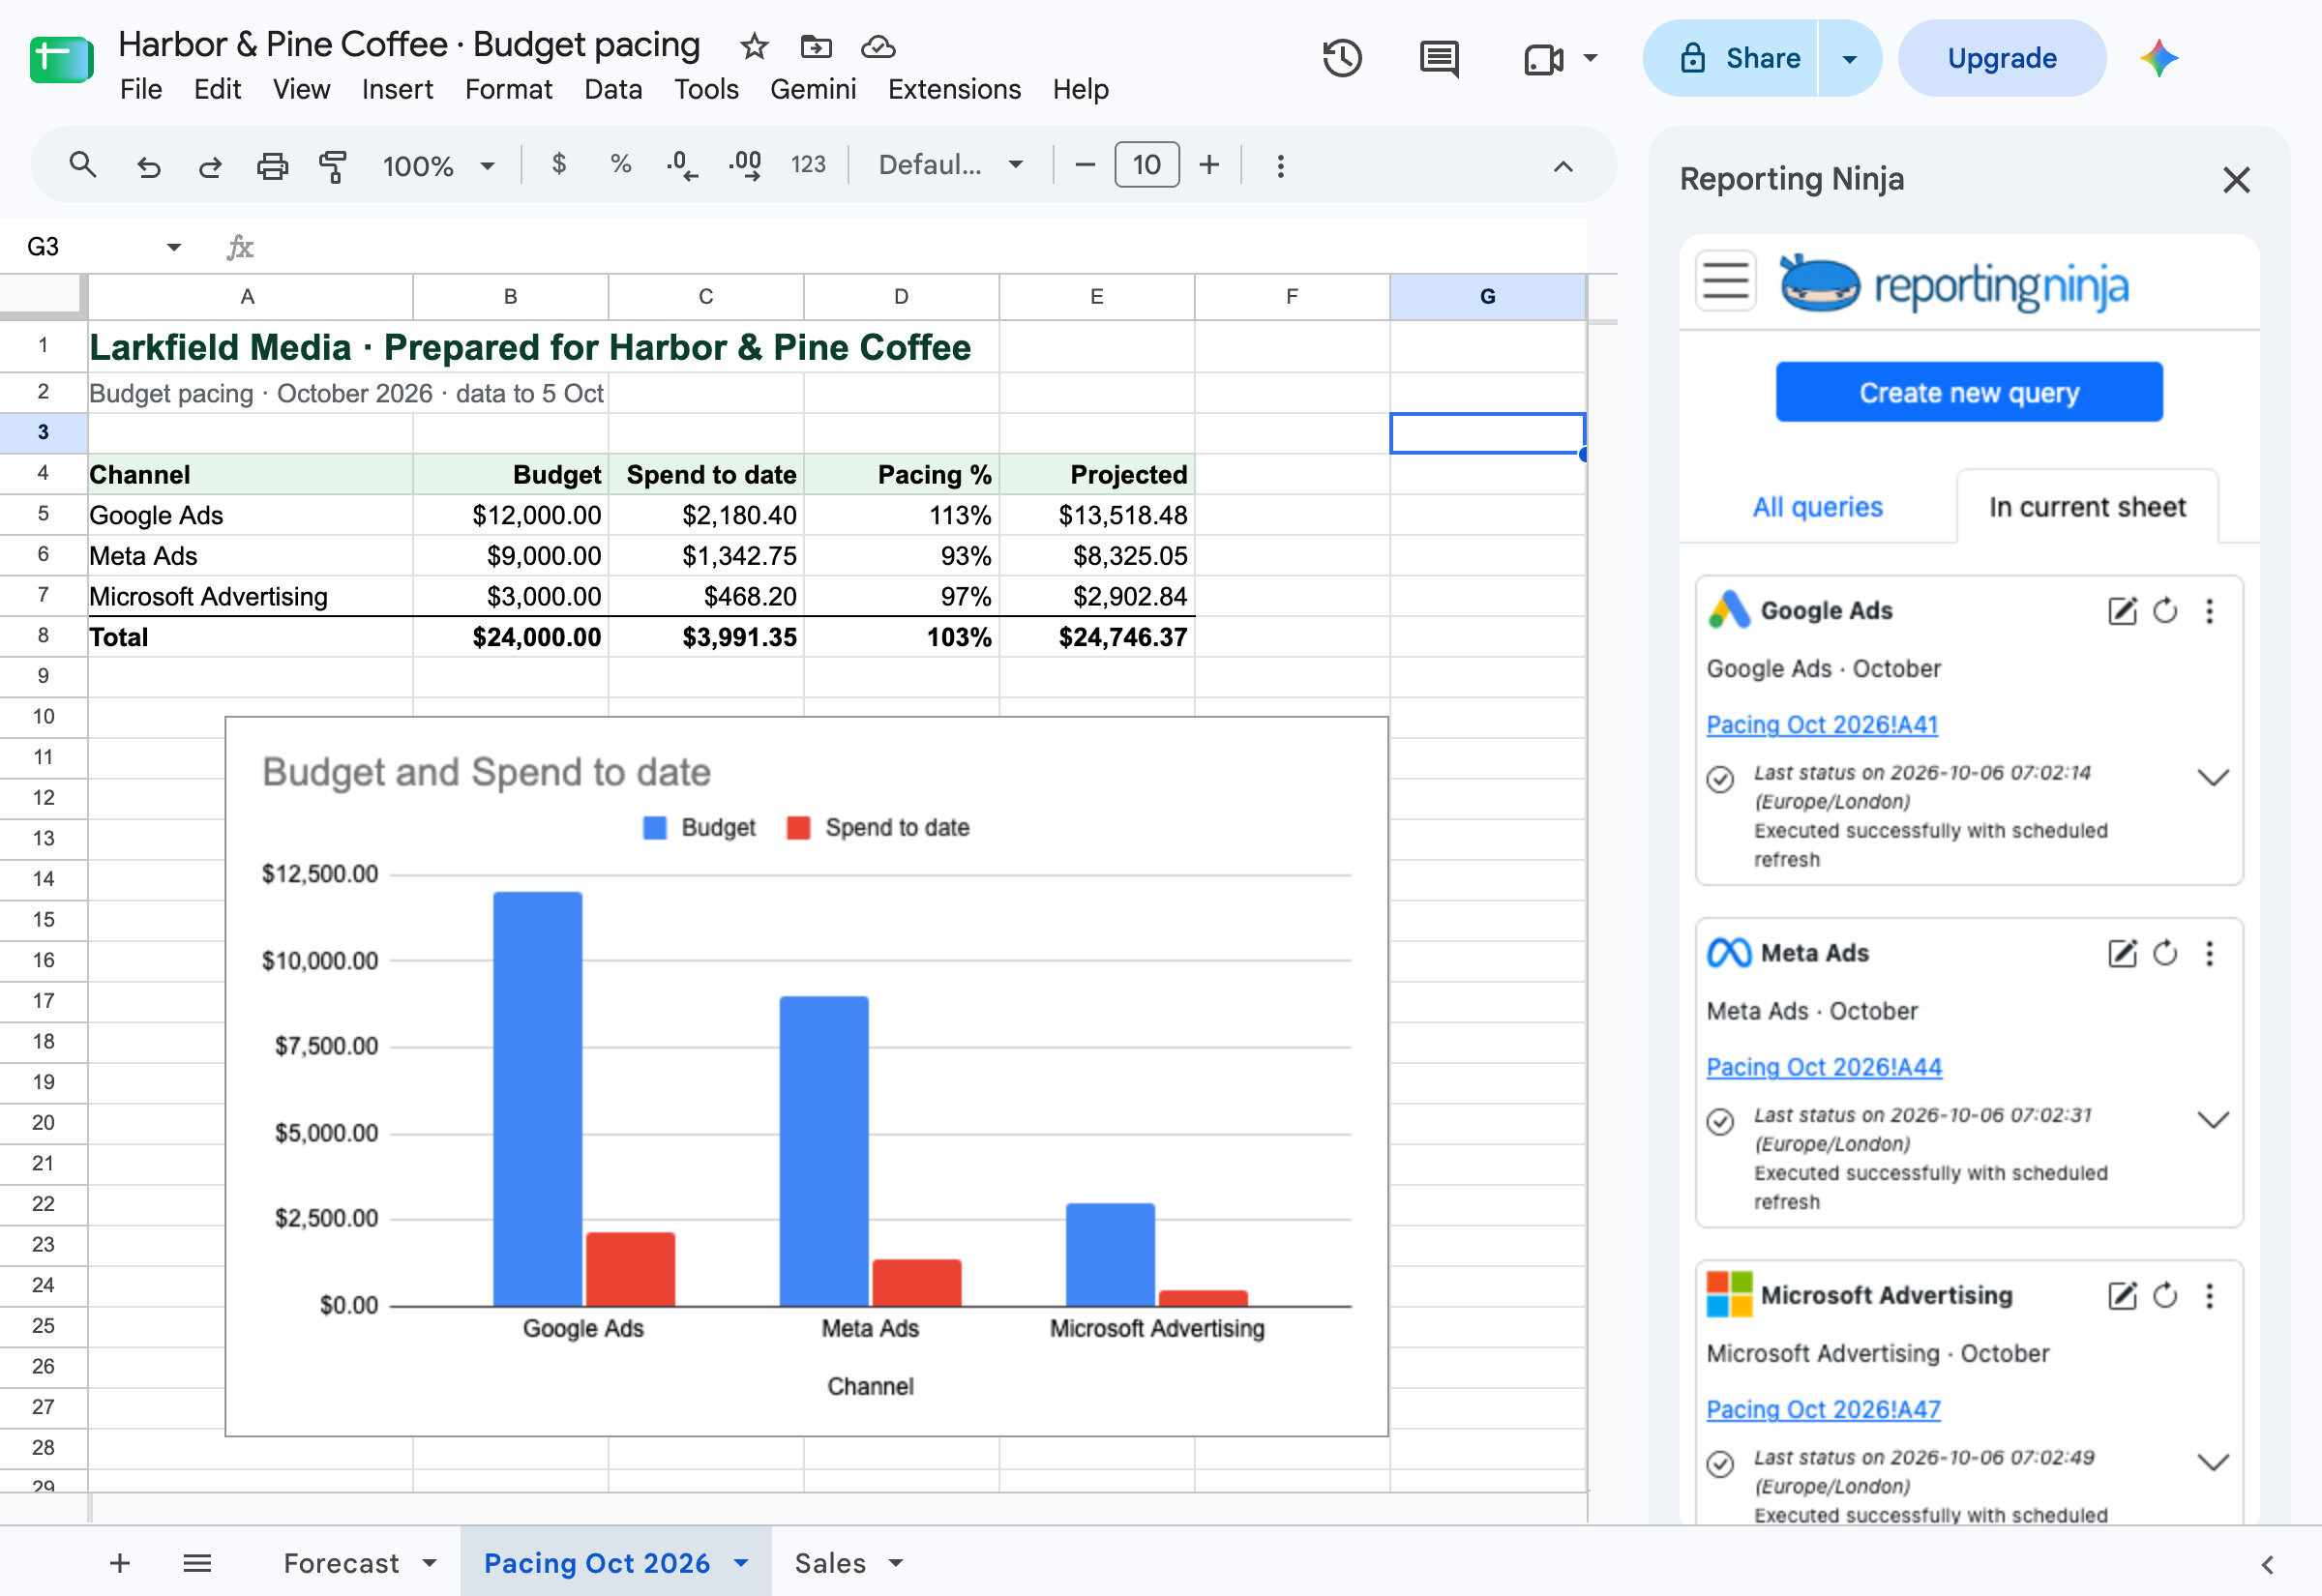2322x1596 pixels.
Task: Refresh the Meta Ads query
Action: (x=2165, y=953)
